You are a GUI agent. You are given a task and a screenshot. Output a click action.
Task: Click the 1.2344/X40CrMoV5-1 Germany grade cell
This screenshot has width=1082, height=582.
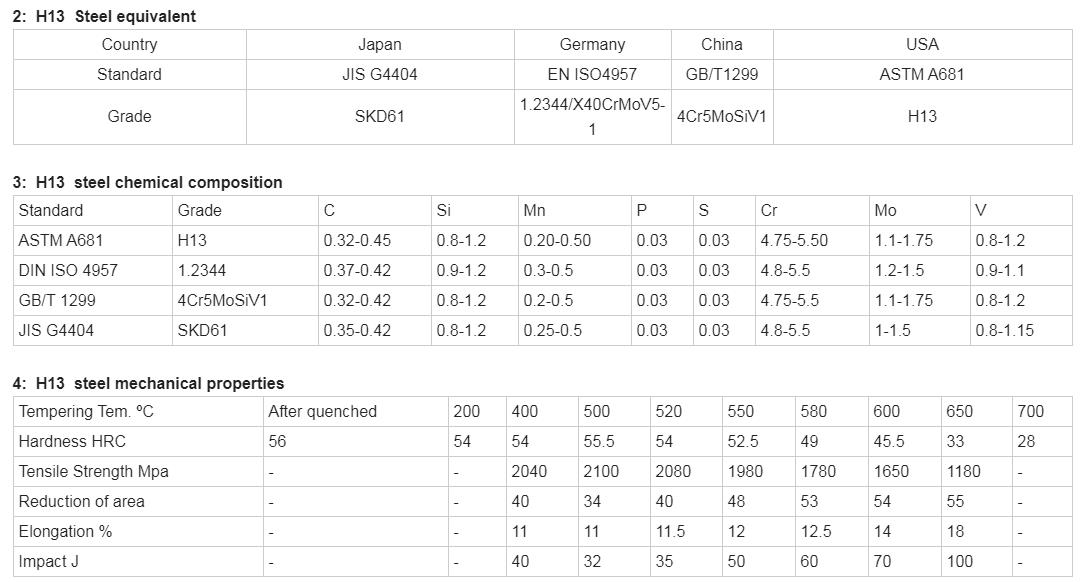tap(592, 117)
